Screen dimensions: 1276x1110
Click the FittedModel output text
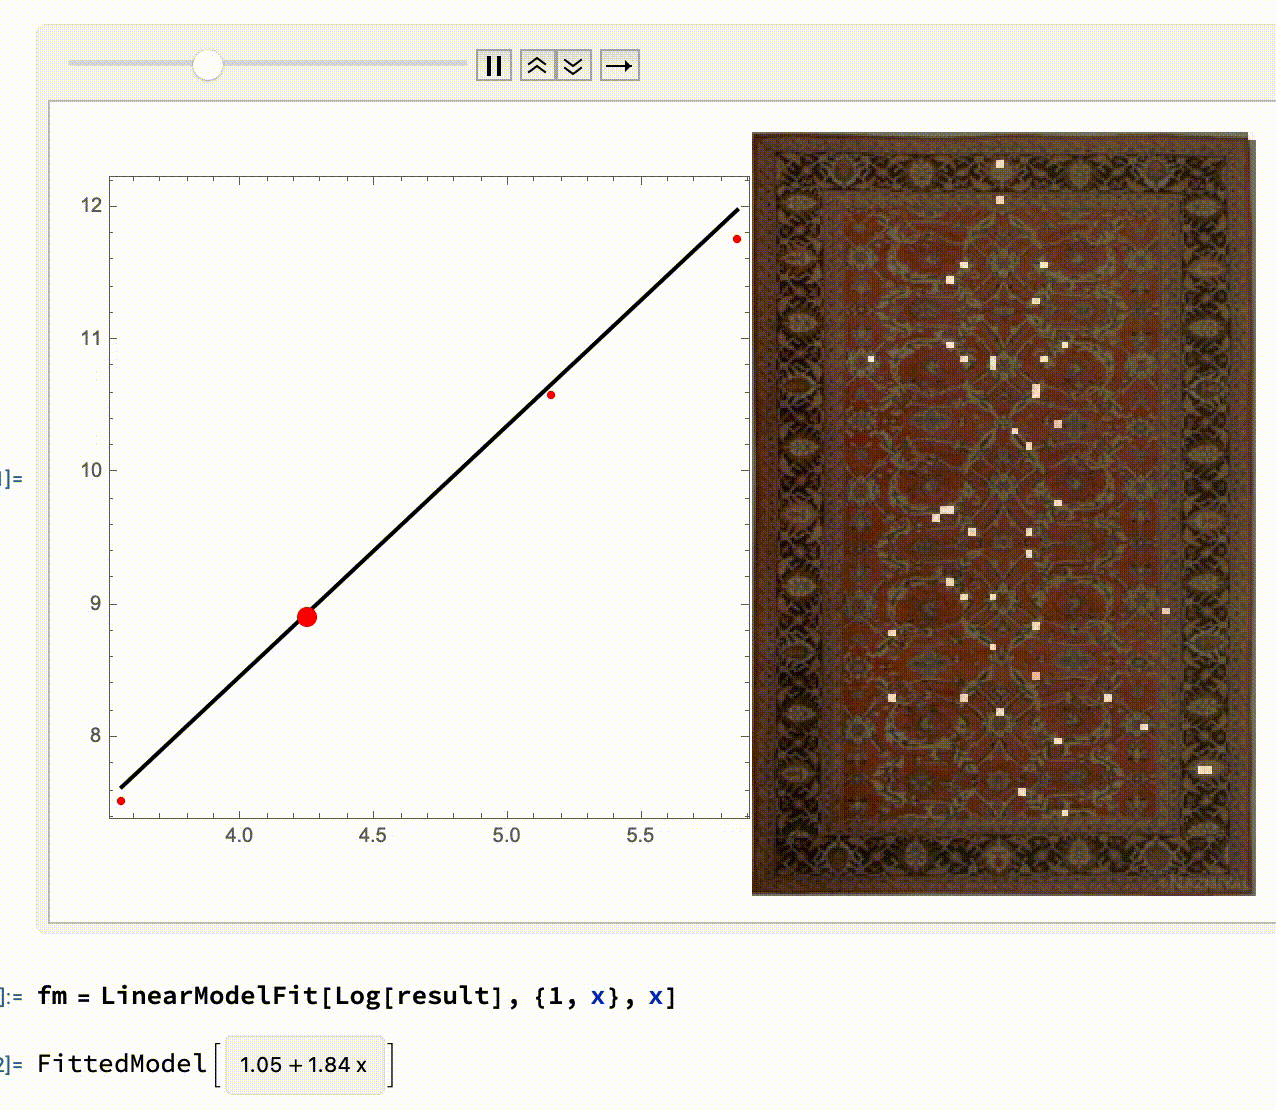[x=122, y=1064]
